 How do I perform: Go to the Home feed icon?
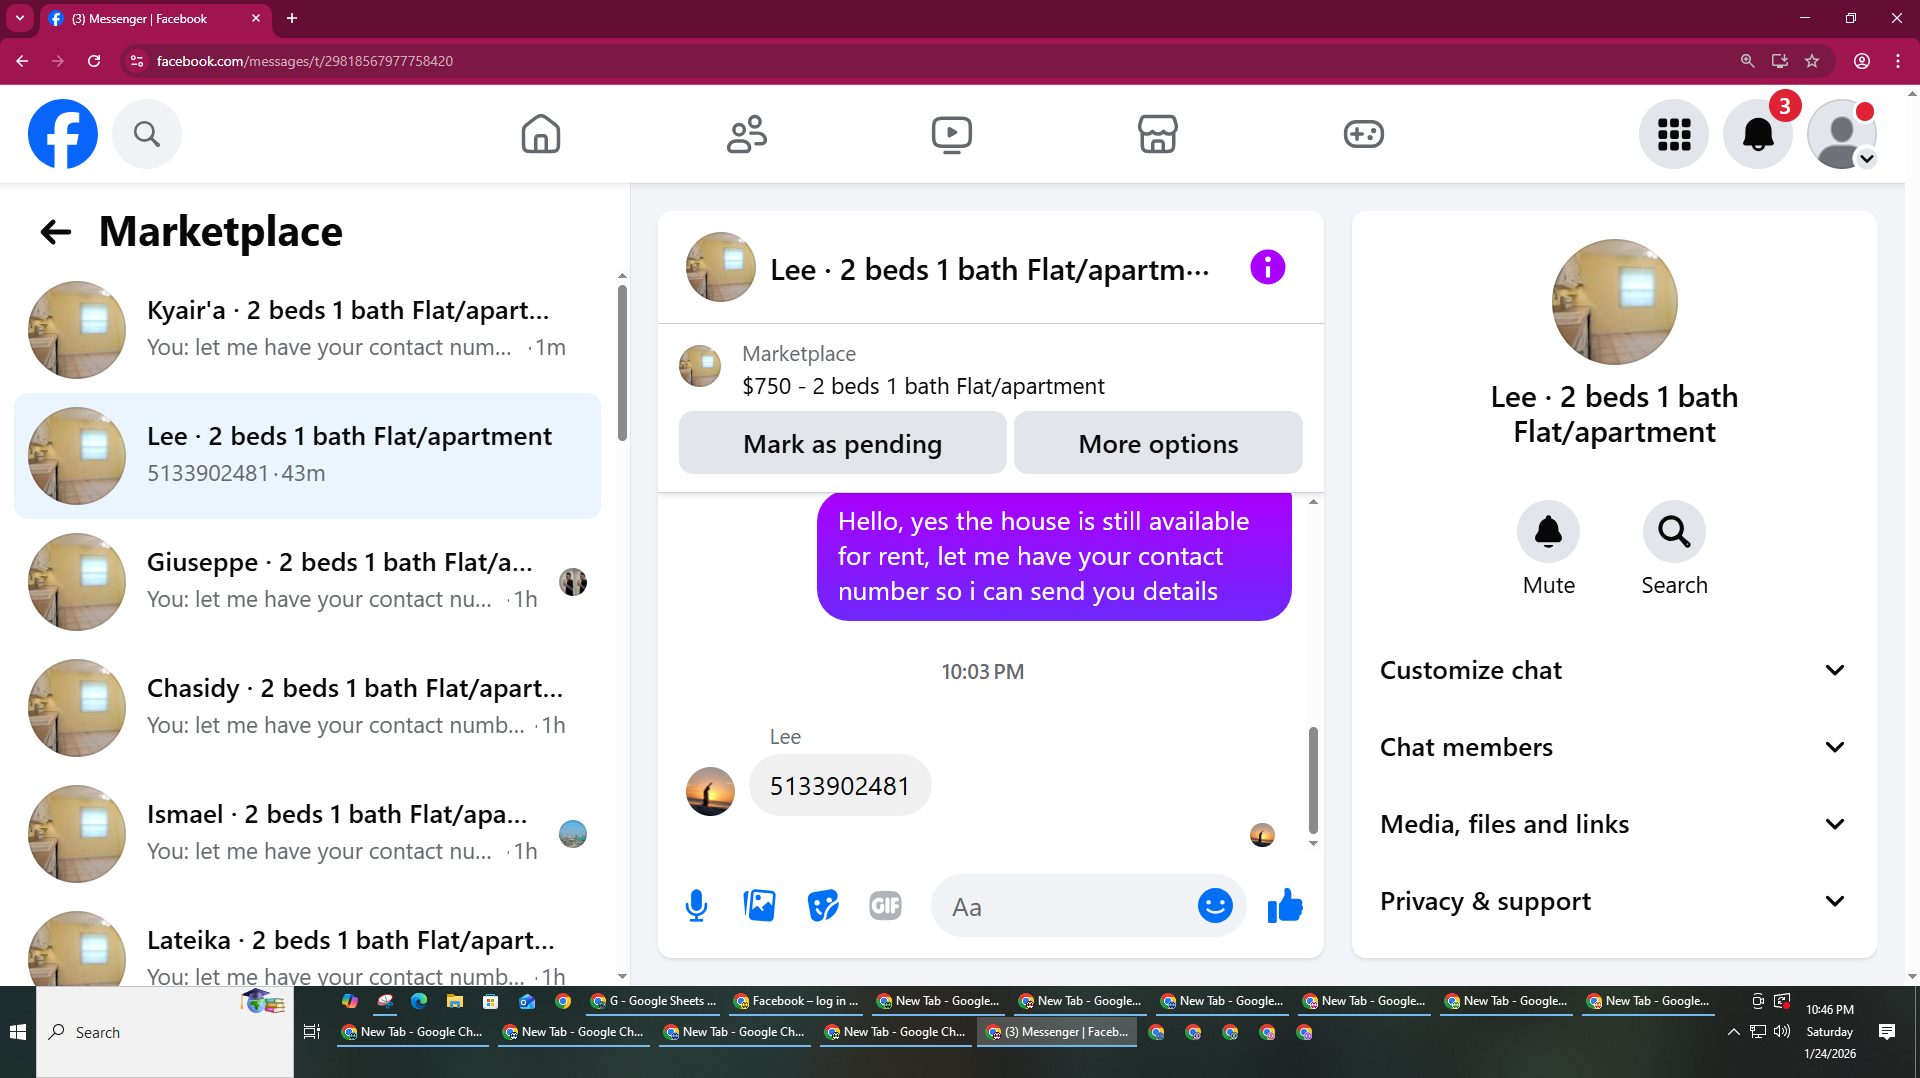click(x=541, y=134)
